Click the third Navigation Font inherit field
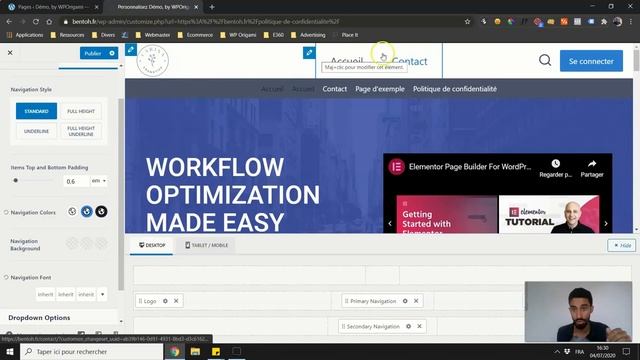The image size is (640, 360). 86,294
